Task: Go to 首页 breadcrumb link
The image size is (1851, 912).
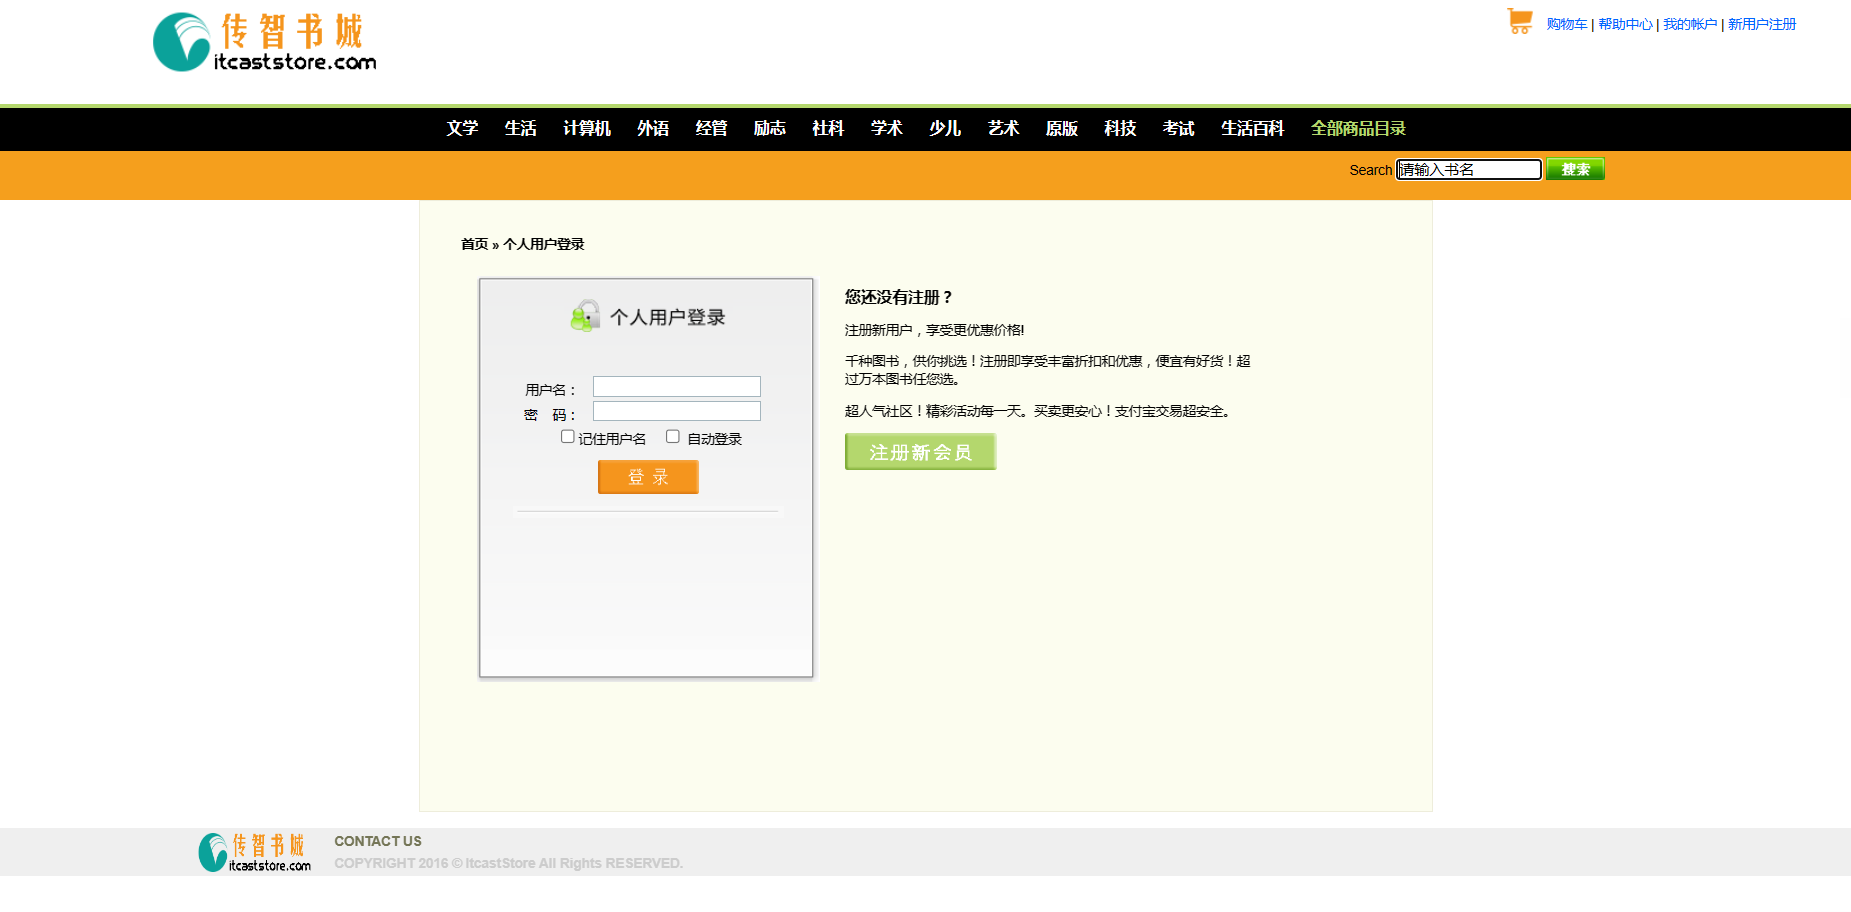Action: pos(474,244)
